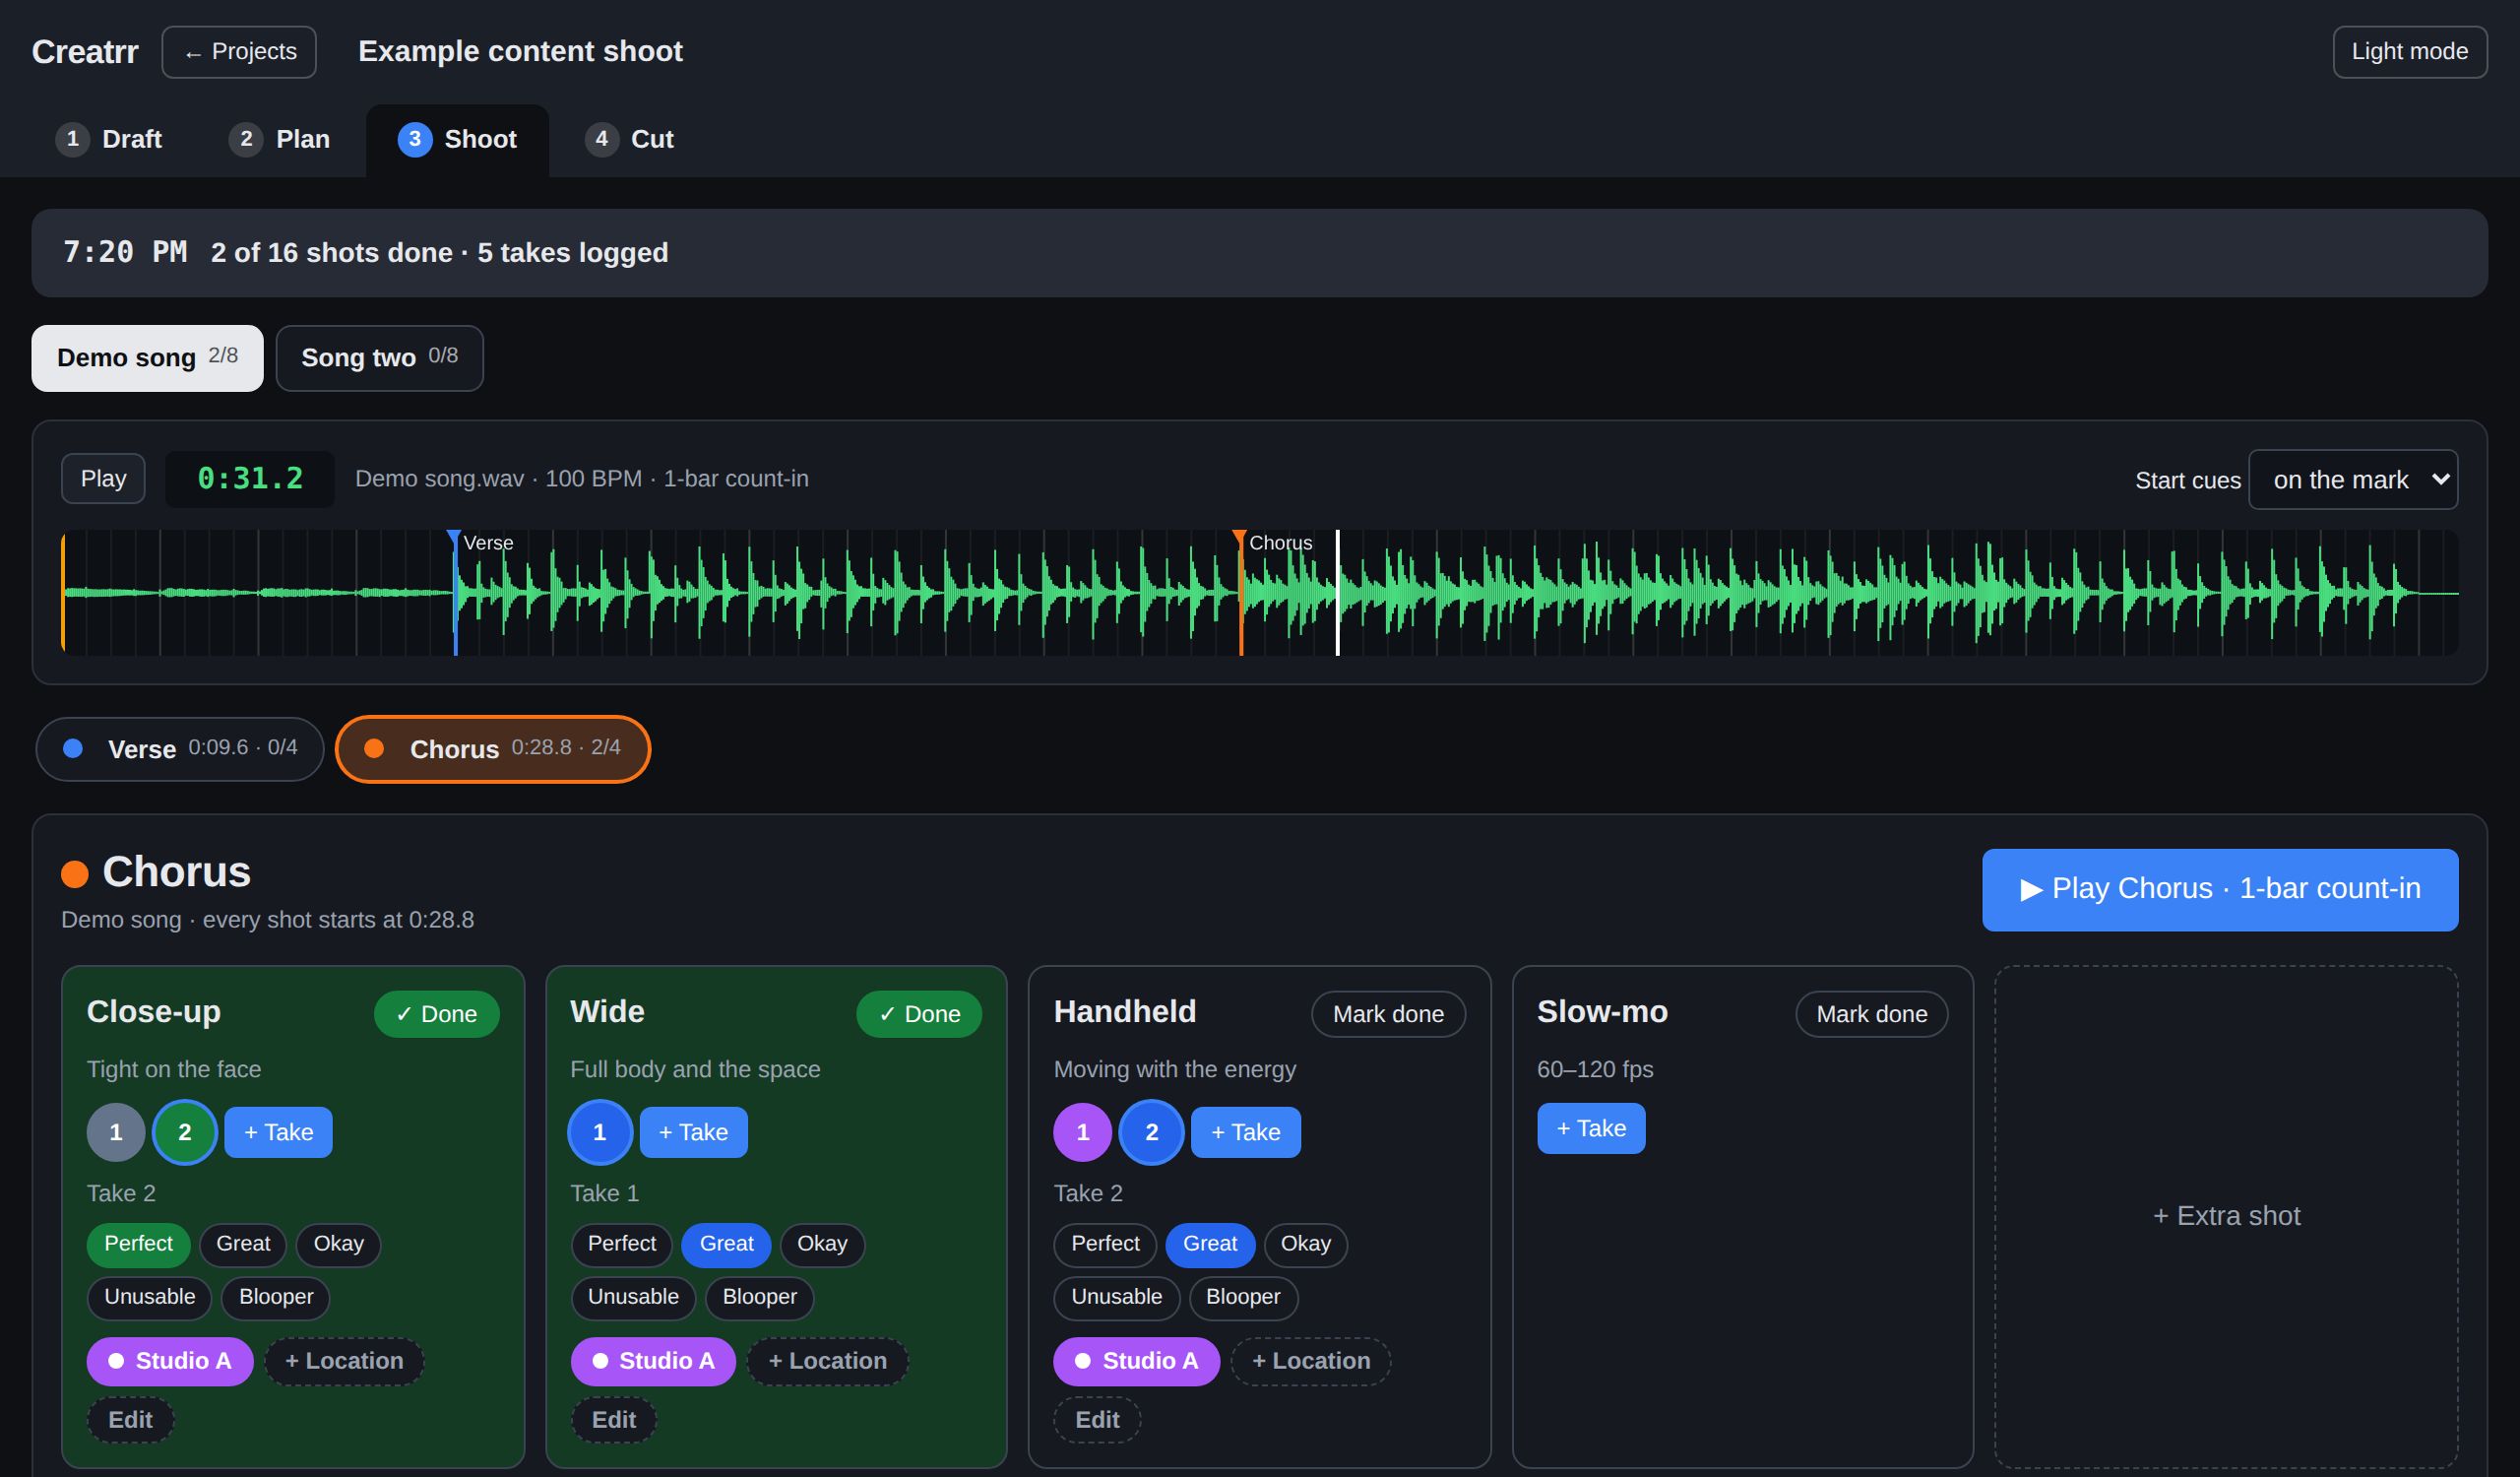2520x1477 pixels.
Task: Mark Wide take as Unusable
Action: (633, 1297)
